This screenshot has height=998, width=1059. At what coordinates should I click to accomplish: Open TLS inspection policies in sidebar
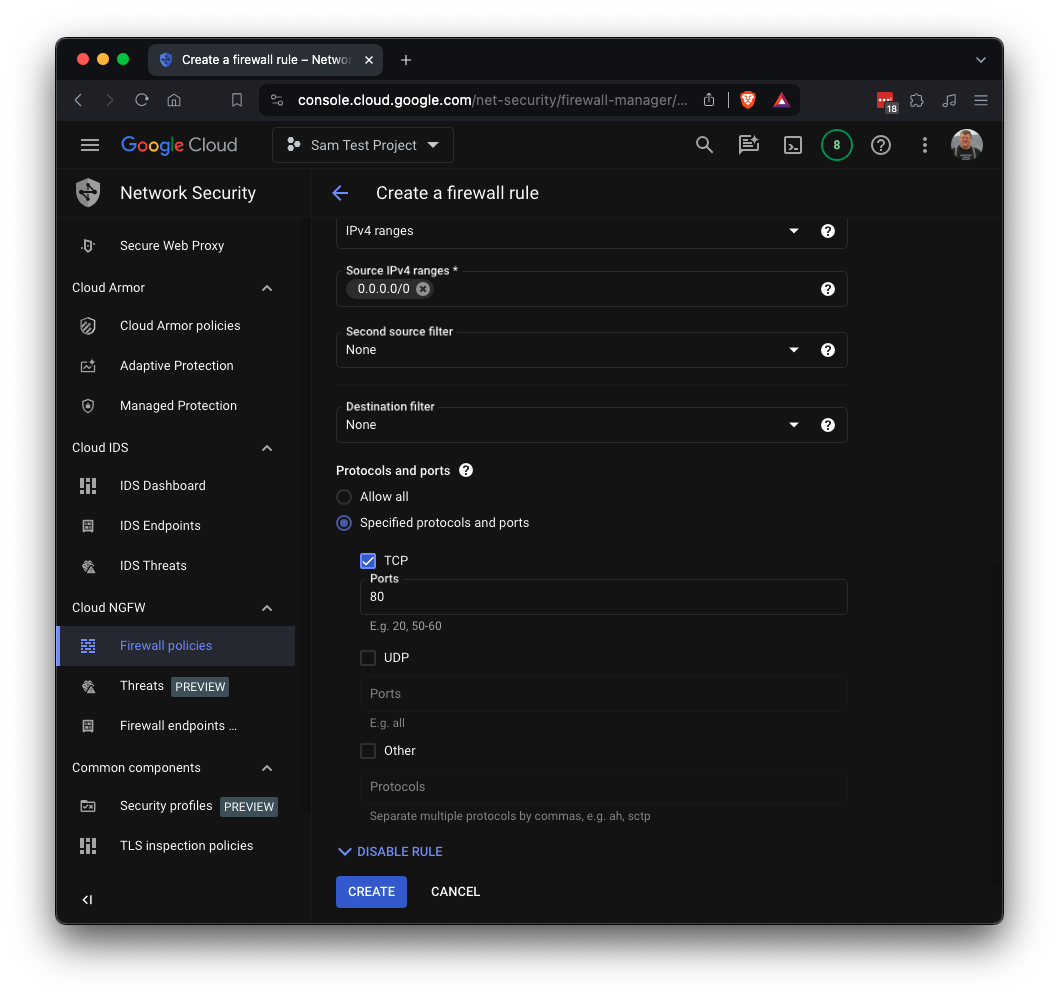click(x=176, y=845)
